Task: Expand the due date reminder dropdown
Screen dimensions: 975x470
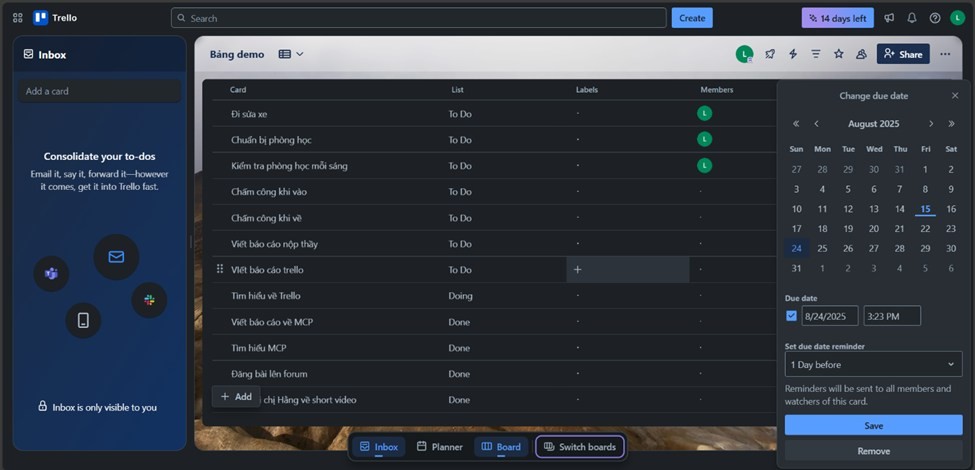Action: pyautogui.click(x=873, y=364)
